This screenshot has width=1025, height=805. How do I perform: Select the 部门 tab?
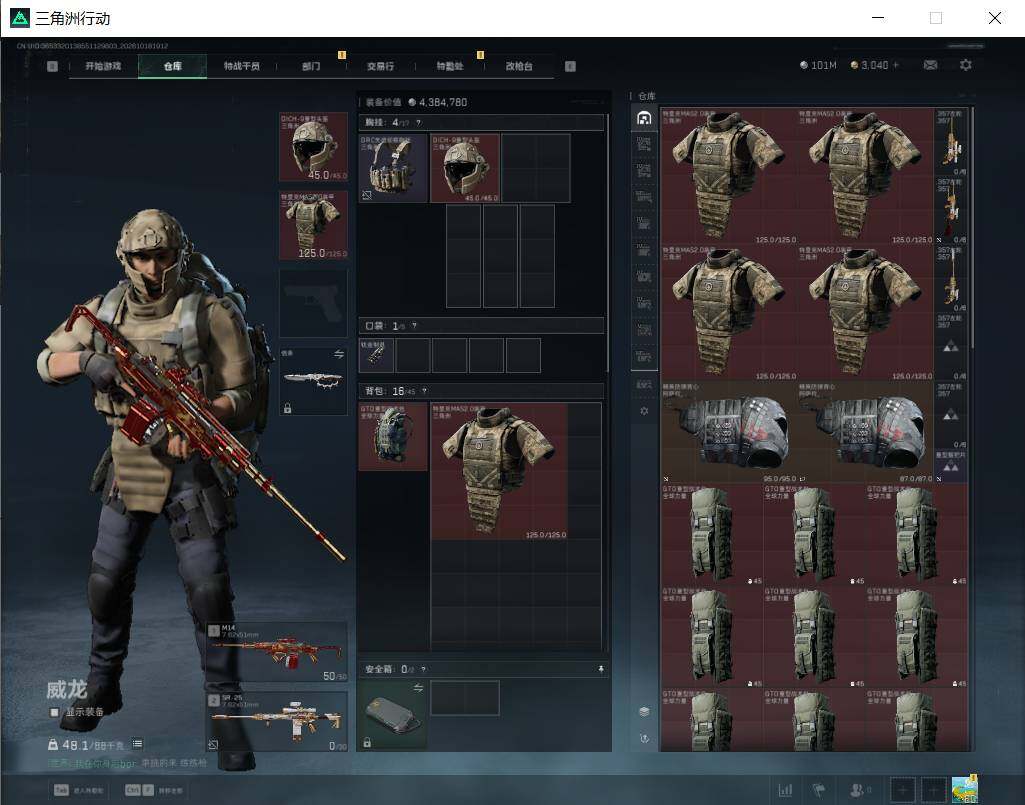tap(311, 66)
